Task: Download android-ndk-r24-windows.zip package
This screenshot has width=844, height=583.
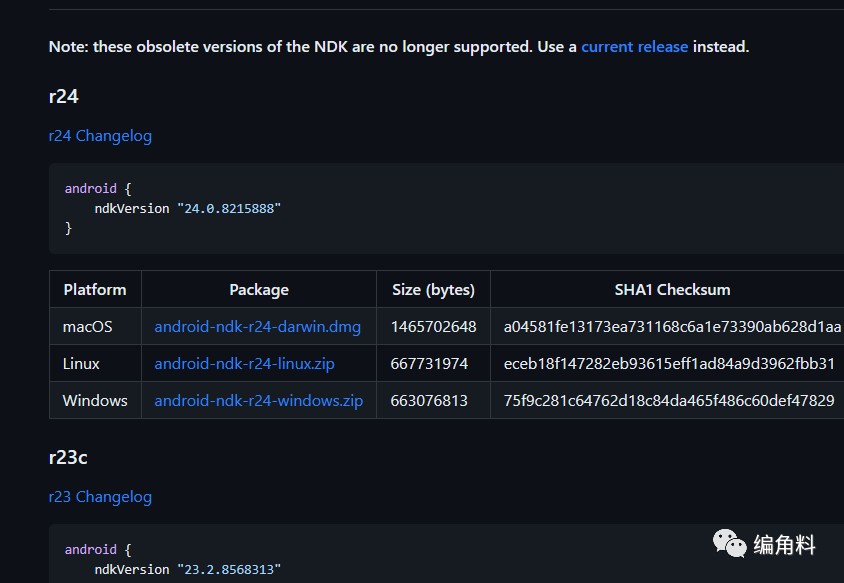Action: [x=258, y=400]
